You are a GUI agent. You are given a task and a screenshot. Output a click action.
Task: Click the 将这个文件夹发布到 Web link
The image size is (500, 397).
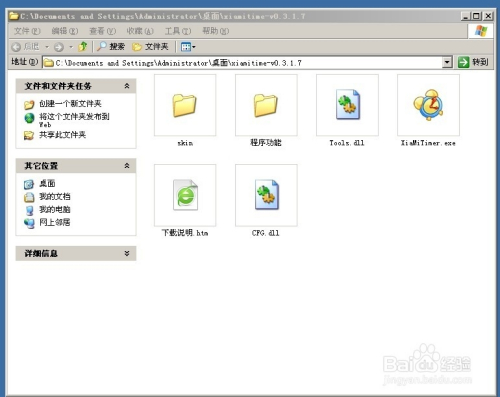[x=74, y=120]
